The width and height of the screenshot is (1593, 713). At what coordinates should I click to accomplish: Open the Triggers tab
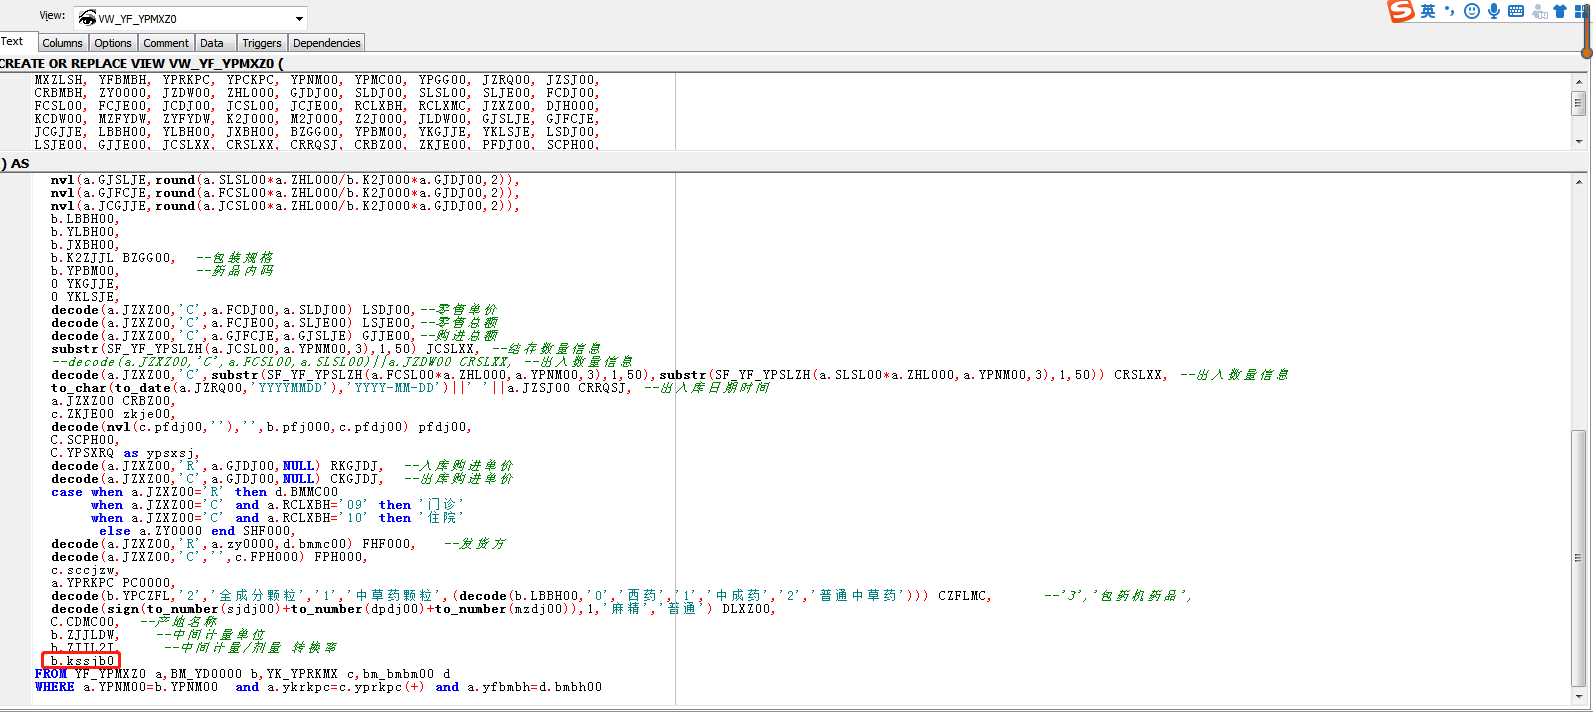[262, 43]
